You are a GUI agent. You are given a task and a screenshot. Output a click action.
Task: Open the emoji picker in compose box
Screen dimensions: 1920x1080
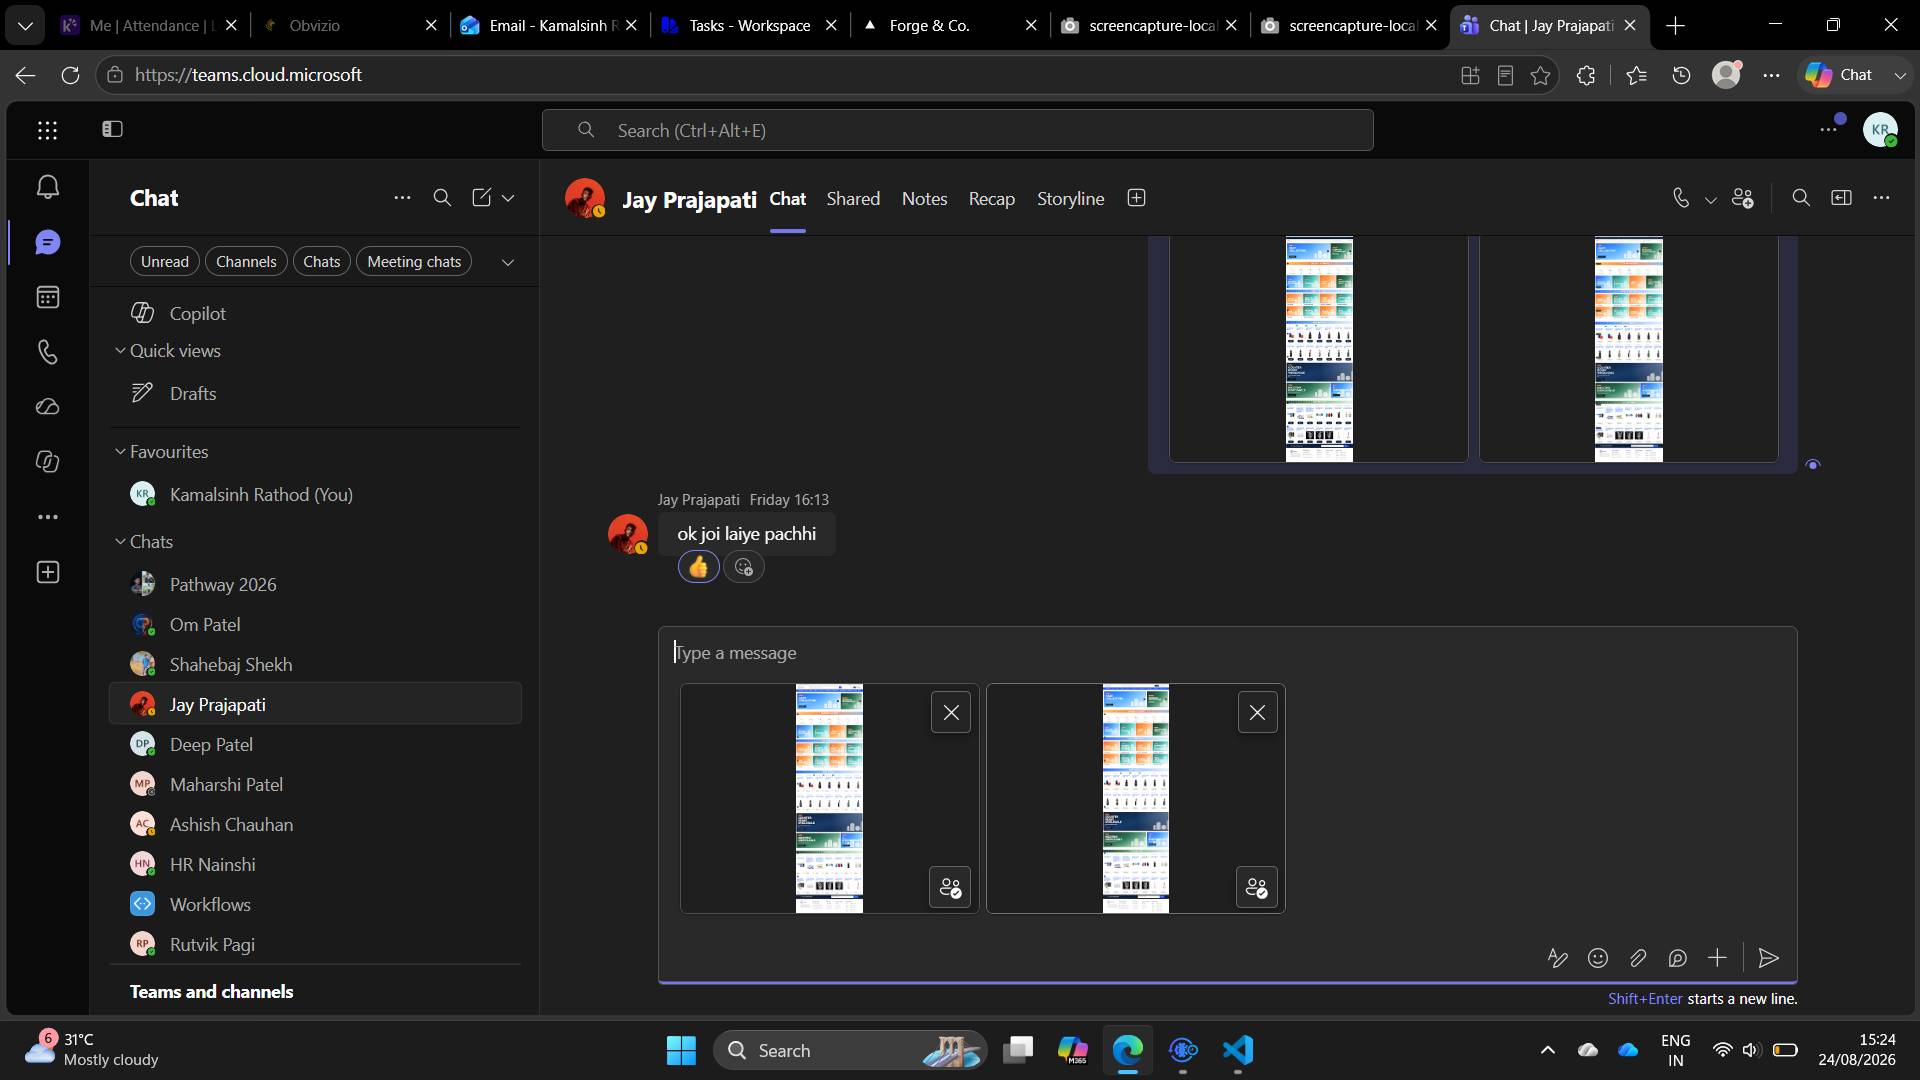coord(1598,958)
